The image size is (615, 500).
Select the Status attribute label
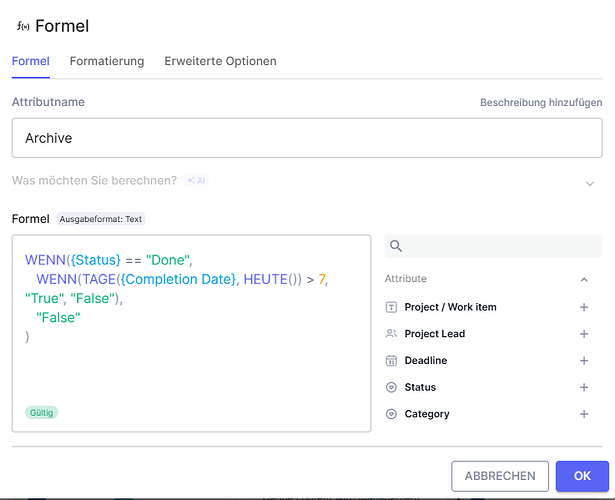420,387
